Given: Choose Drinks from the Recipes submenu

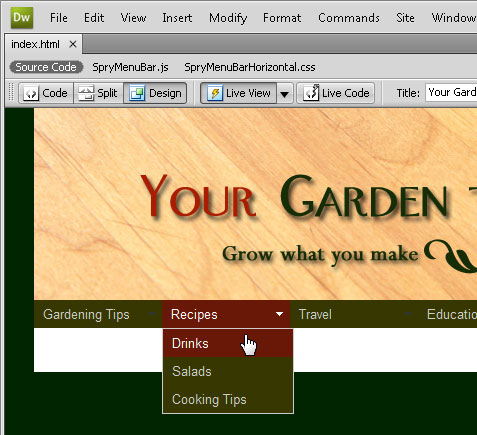Looking at the screenshot, I should (x=228, y=343).
